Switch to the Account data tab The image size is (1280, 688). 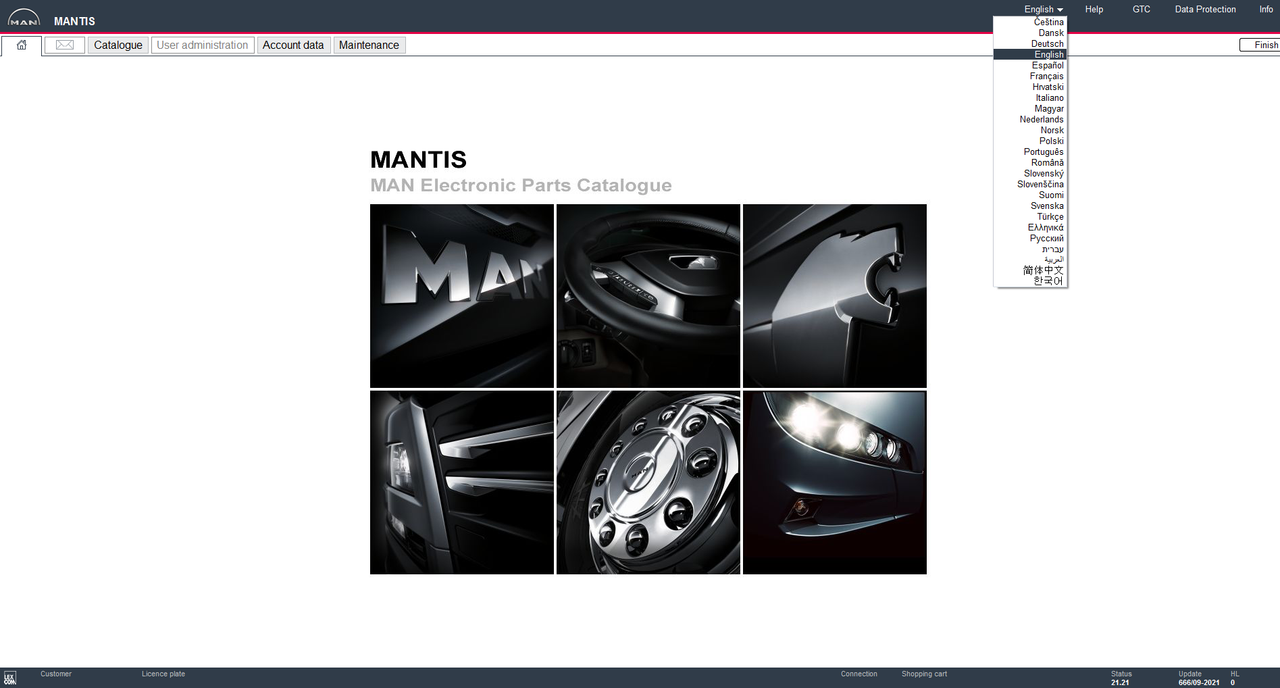(293, 45)
